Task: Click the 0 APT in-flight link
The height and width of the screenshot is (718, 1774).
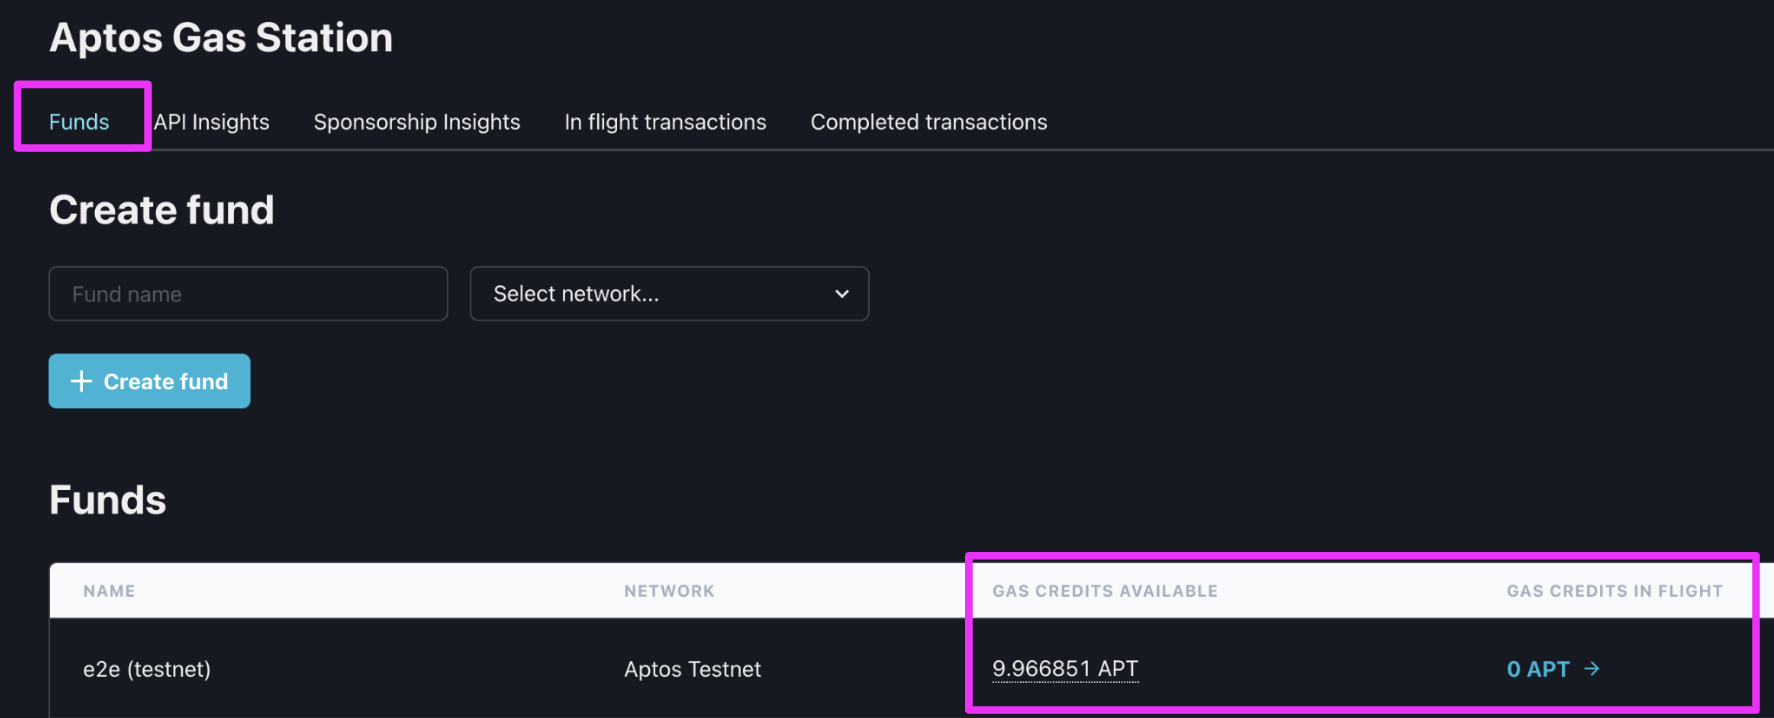Action: (1538, 669)
